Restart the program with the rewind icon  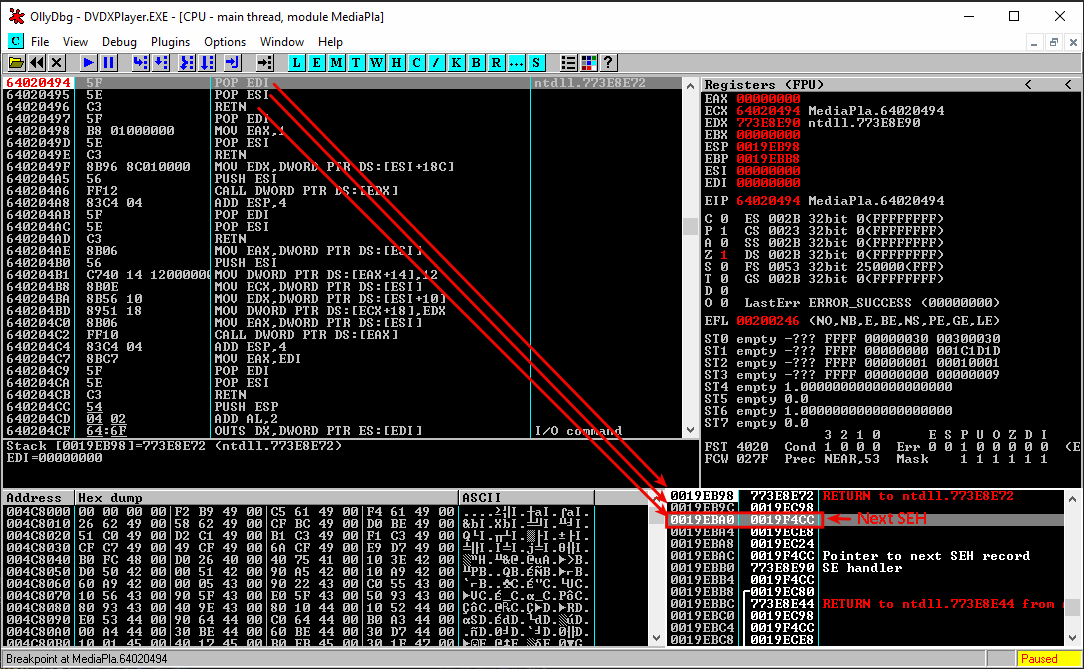(37, 63)
